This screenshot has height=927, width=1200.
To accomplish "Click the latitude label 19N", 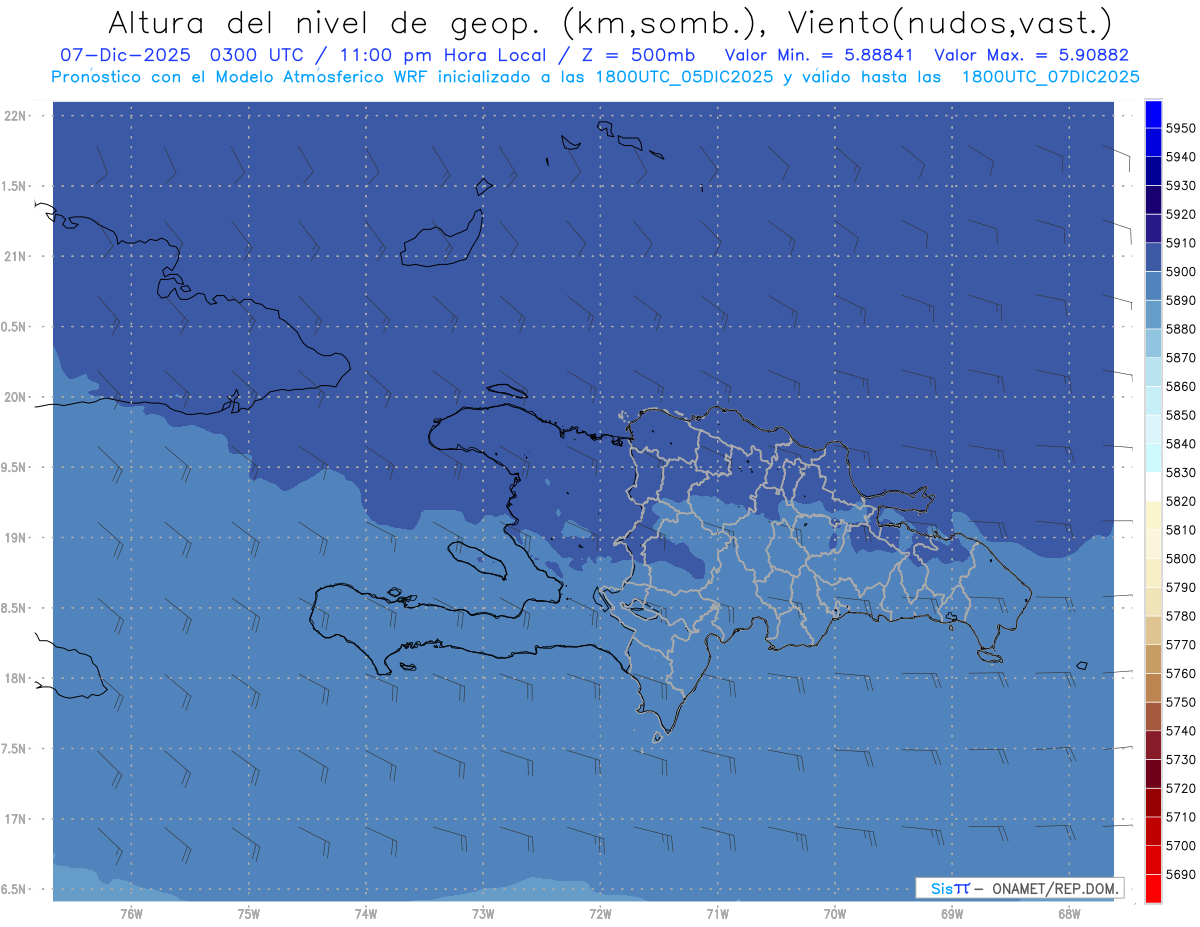I will 15,538.
